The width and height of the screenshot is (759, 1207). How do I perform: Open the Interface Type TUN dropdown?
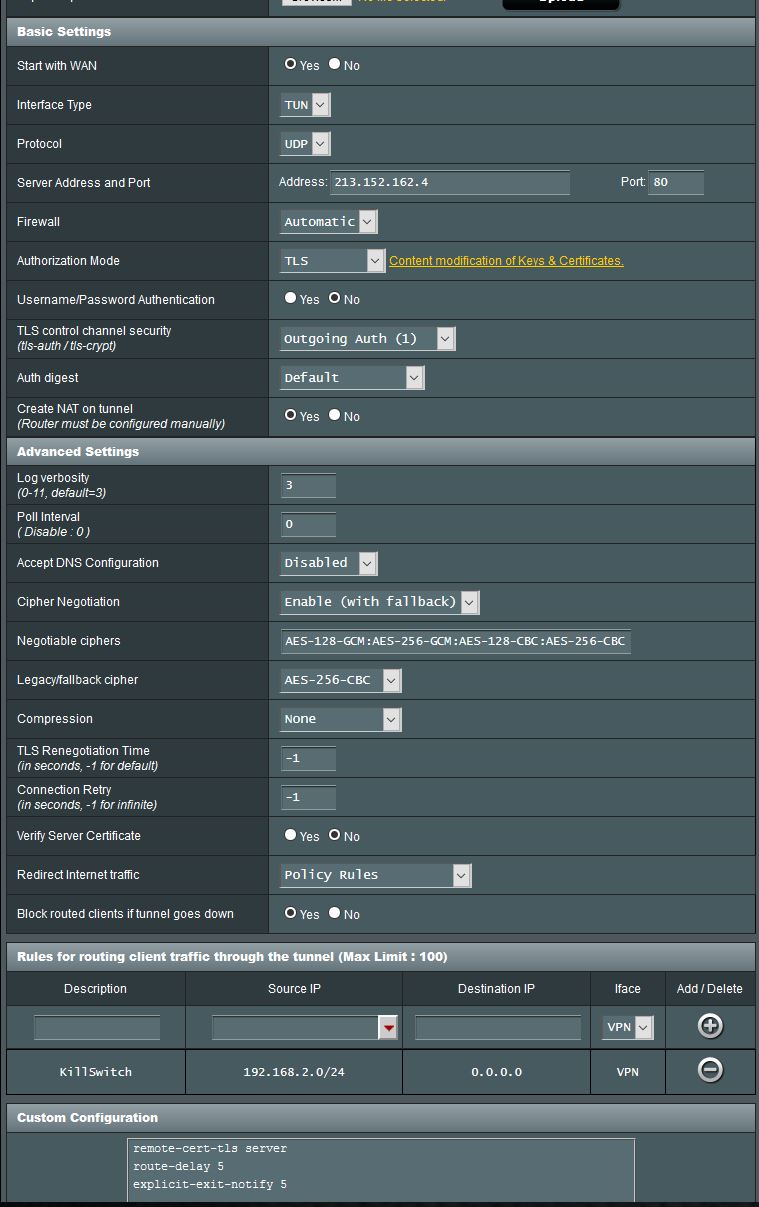pyautogui.click(x=305, y=105)
